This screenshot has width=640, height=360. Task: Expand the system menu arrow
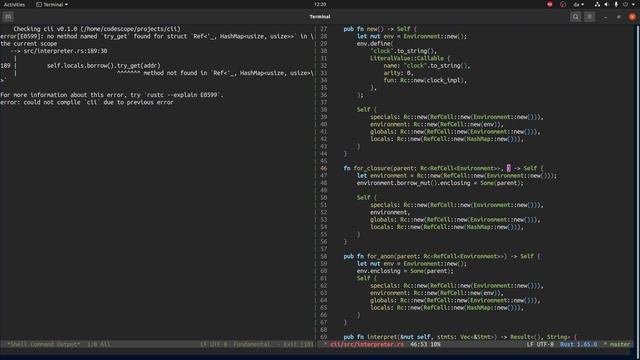pyautogui.click(x=633, y=4)
